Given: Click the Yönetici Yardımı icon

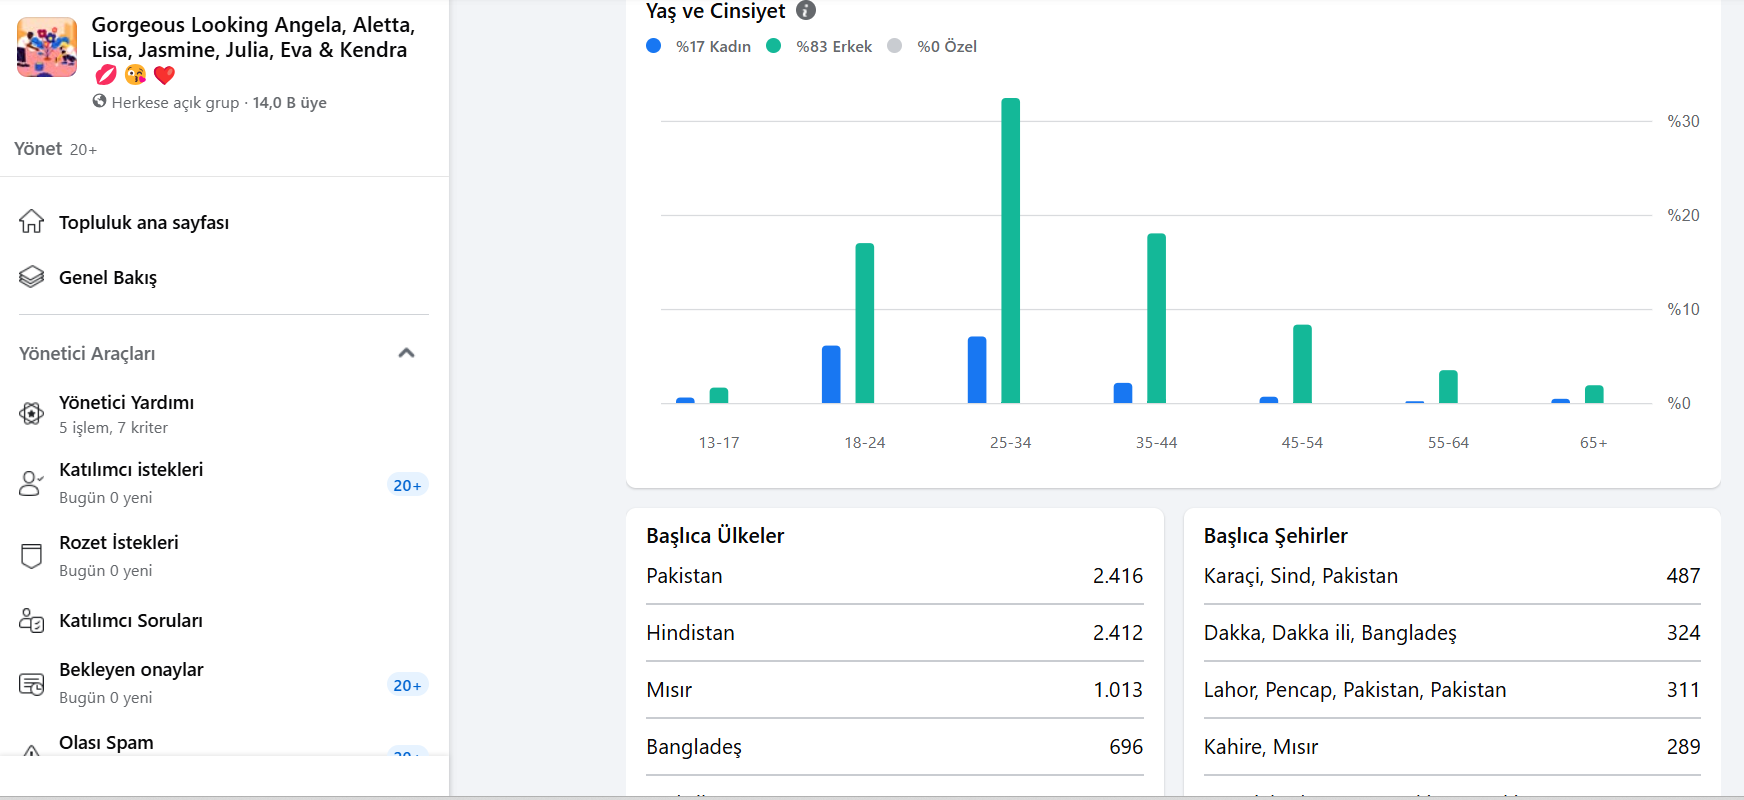Looking at the screenshot, I should click(x=32, y=414).
